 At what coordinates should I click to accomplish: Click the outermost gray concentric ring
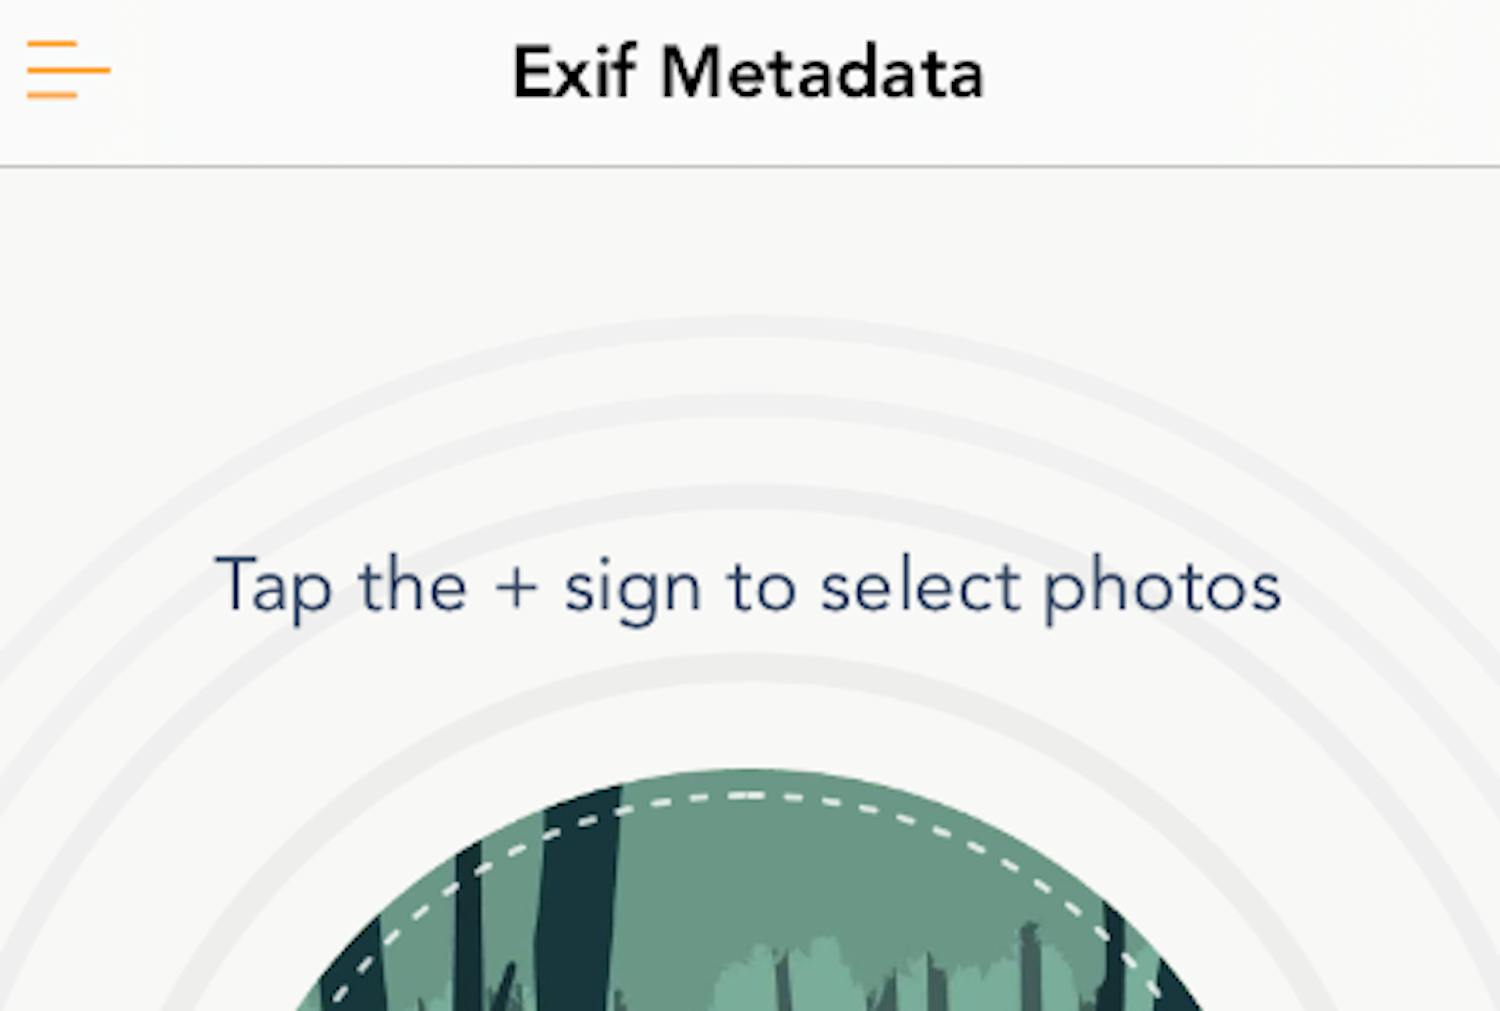[x=748, y=326]
